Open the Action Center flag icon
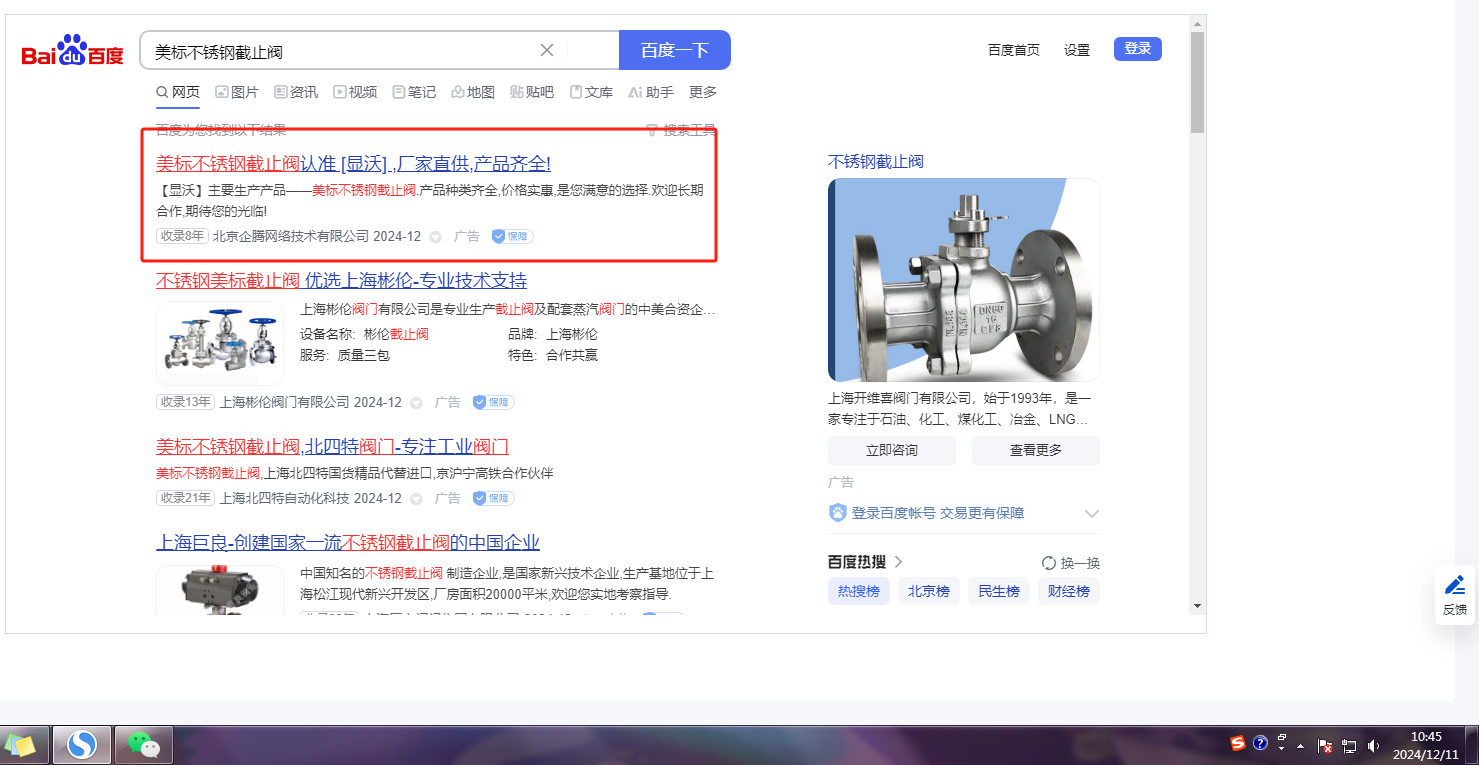This screenshot has width=1479, height=765. (x=1324, y=746)
